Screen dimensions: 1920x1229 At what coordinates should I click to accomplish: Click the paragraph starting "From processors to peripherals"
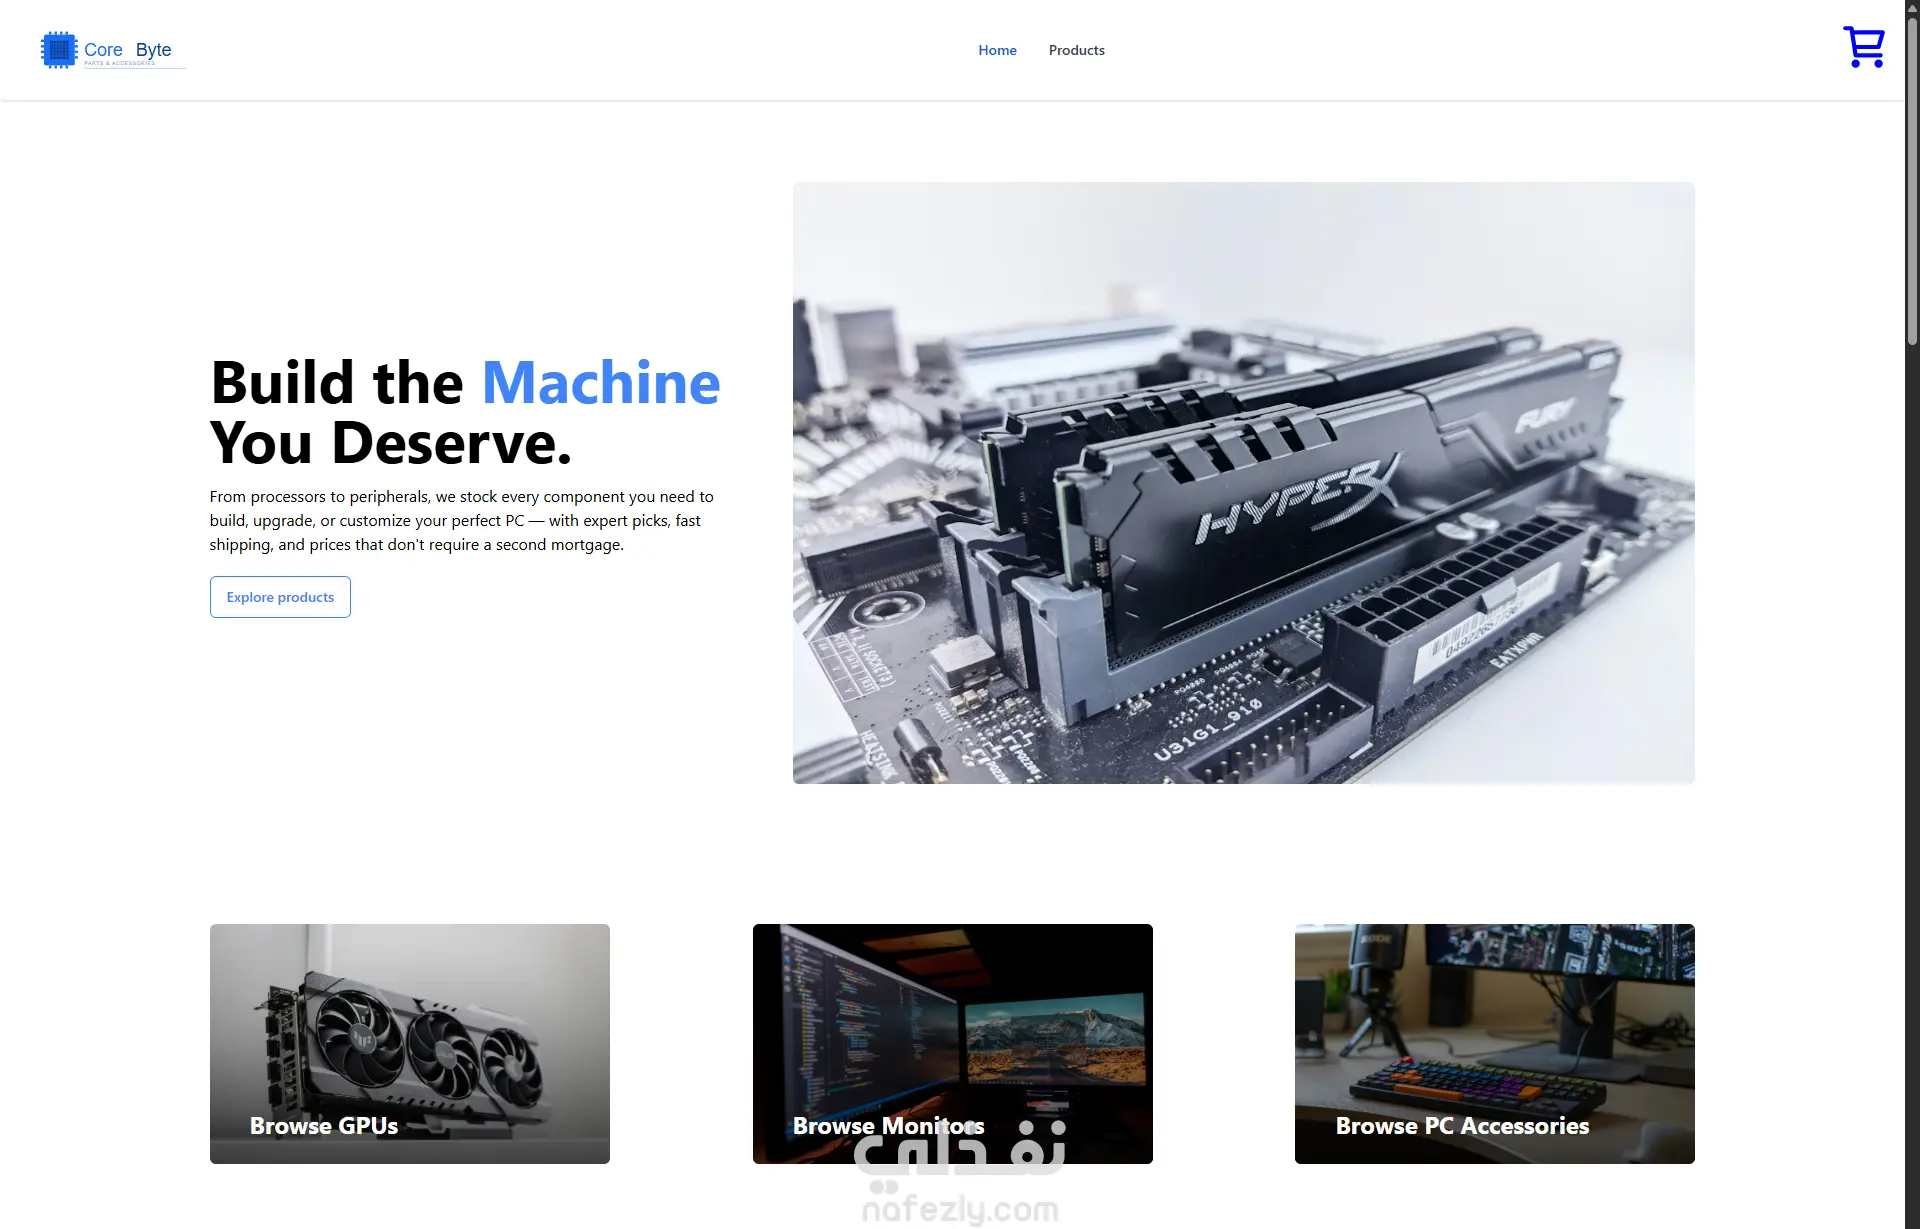coord(462,521)
